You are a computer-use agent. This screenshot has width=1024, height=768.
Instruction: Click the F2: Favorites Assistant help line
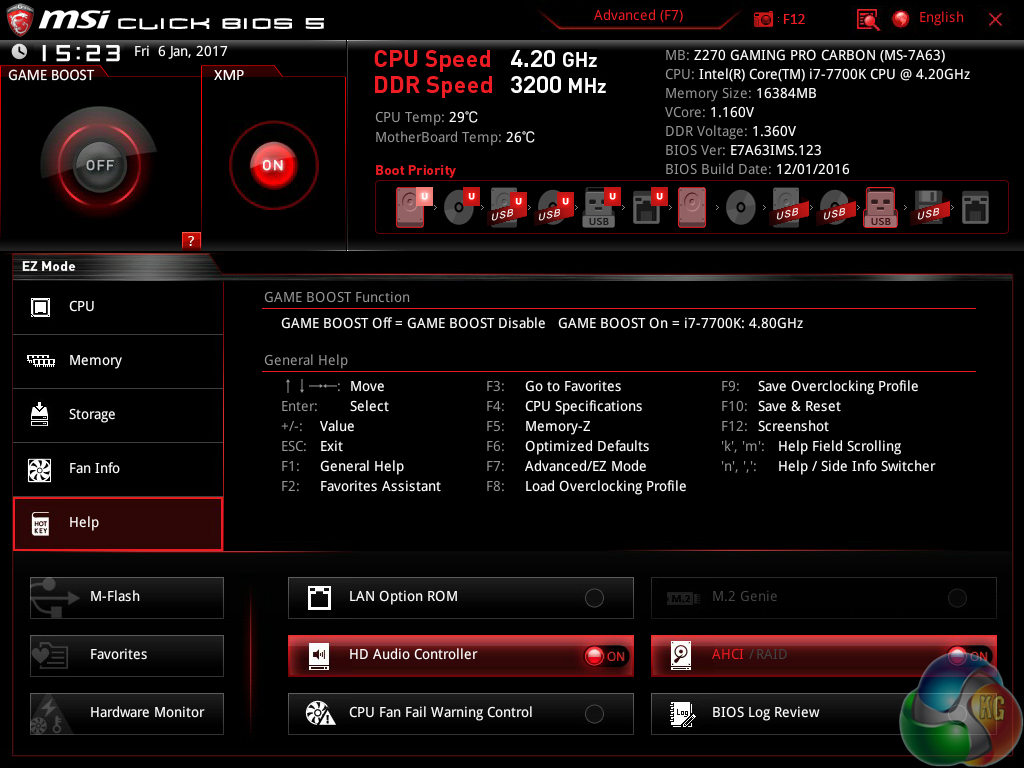pyautogui.click(x=361, y=487)
